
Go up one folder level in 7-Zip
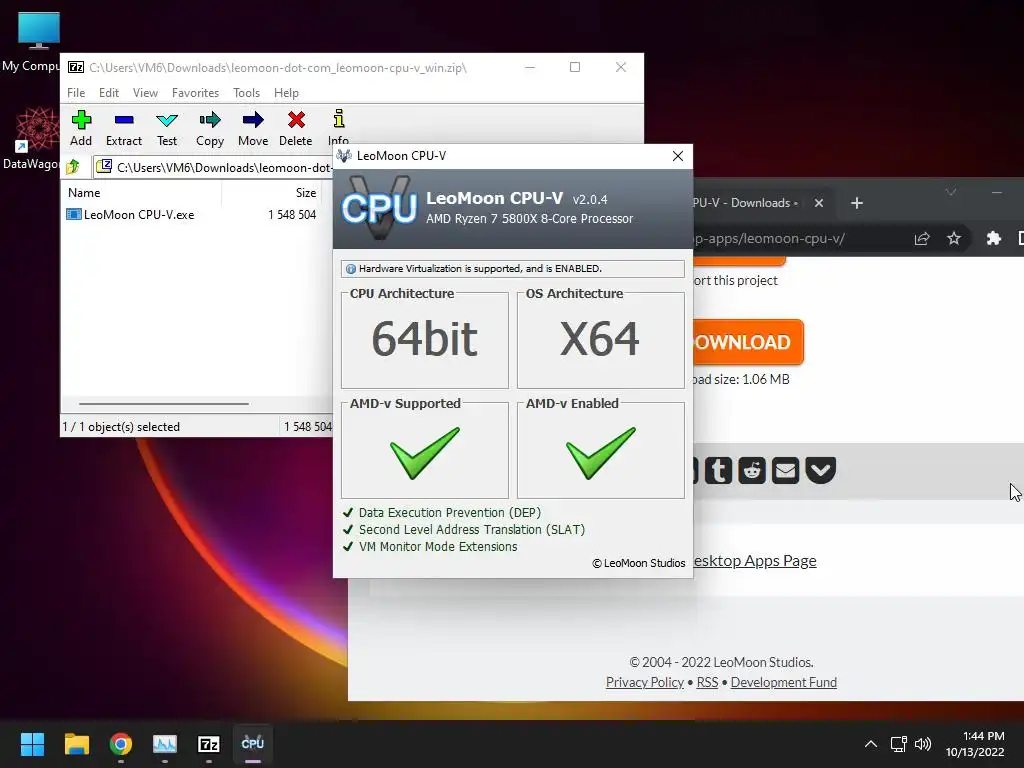click(x=73, y=167)
